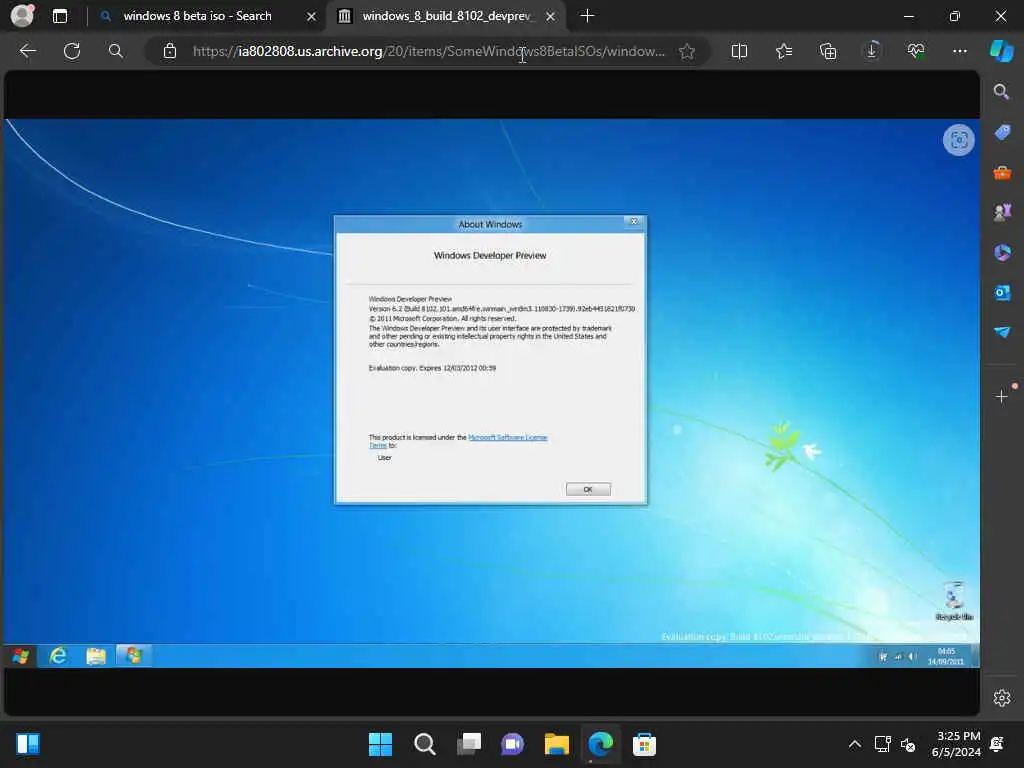Open network status tray icon
1024x768 pixels.
(882, 744)
